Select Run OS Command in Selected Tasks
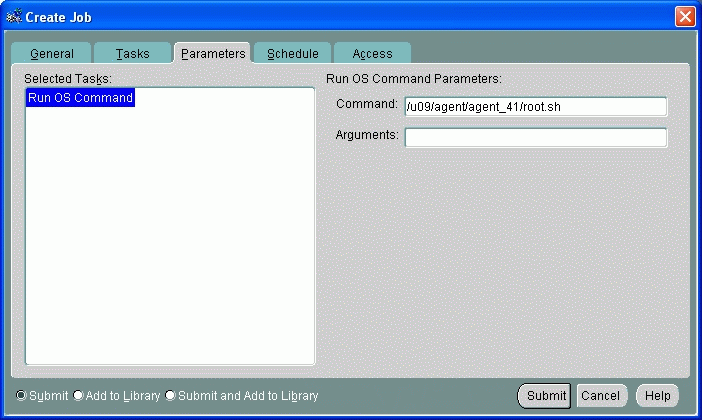Screen dimensions: 702x420 [x=80, y=98]
